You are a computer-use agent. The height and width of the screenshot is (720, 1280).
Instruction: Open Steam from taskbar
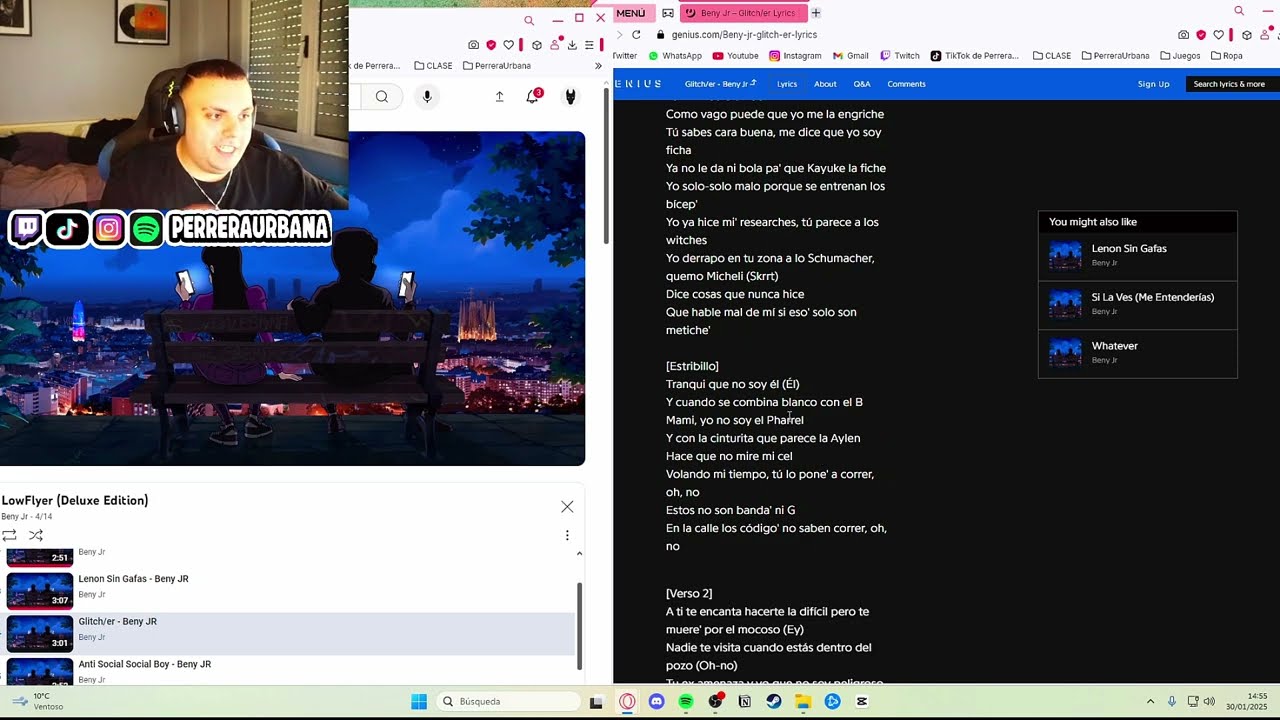click(x=774, y=702)
